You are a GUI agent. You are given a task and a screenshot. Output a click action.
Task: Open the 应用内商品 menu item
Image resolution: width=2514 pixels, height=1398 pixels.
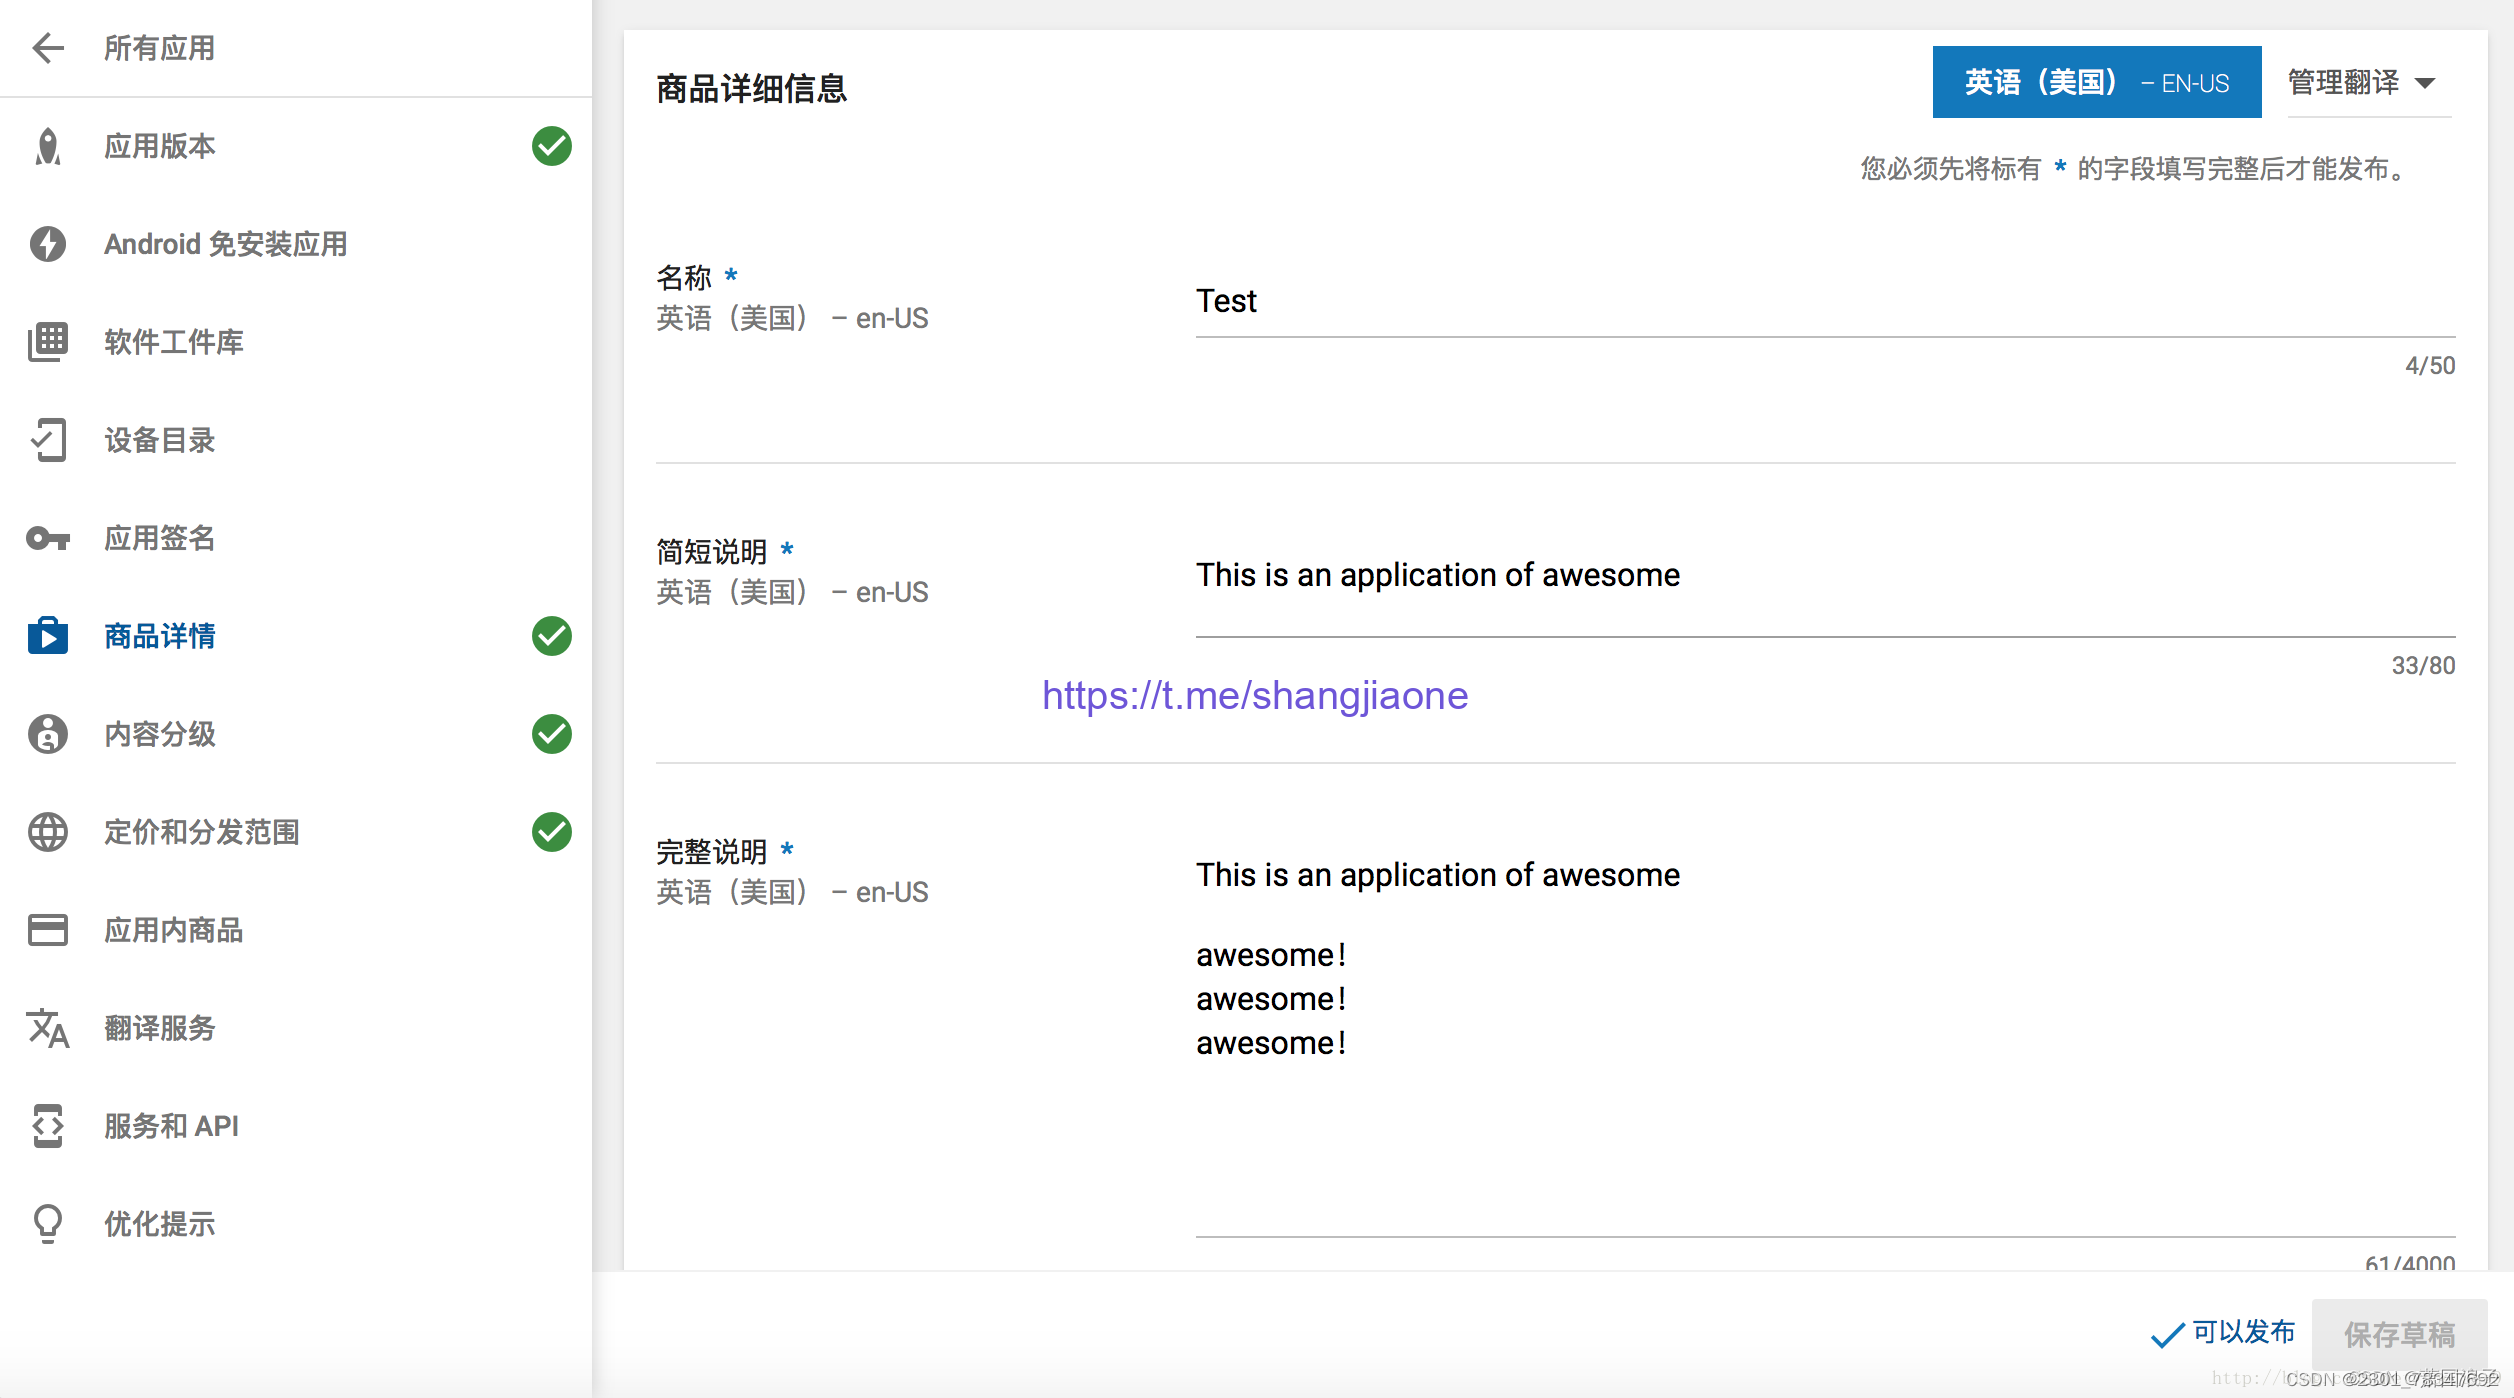click(174, 930)
